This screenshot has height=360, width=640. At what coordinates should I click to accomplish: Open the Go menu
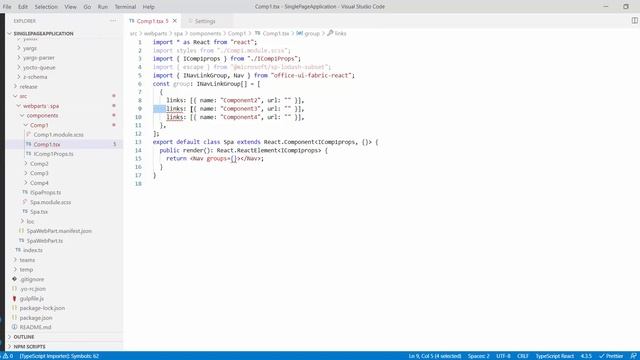click(87, 7)
